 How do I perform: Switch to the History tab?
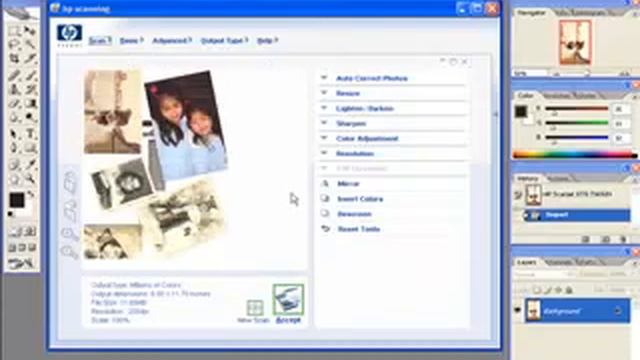pyautogui.click(x=528, y=178)
